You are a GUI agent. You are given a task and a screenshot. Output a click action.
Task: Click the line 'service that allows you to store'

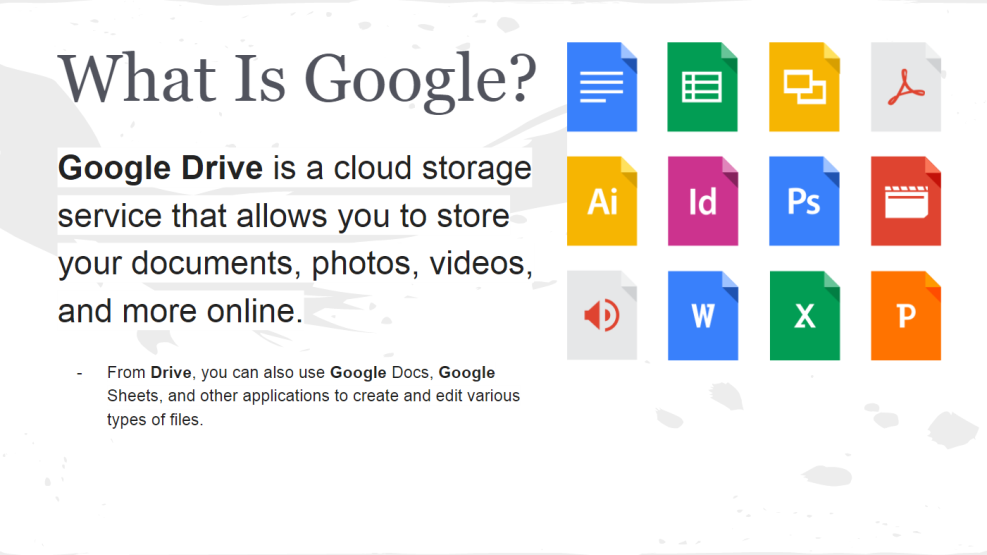284,216
